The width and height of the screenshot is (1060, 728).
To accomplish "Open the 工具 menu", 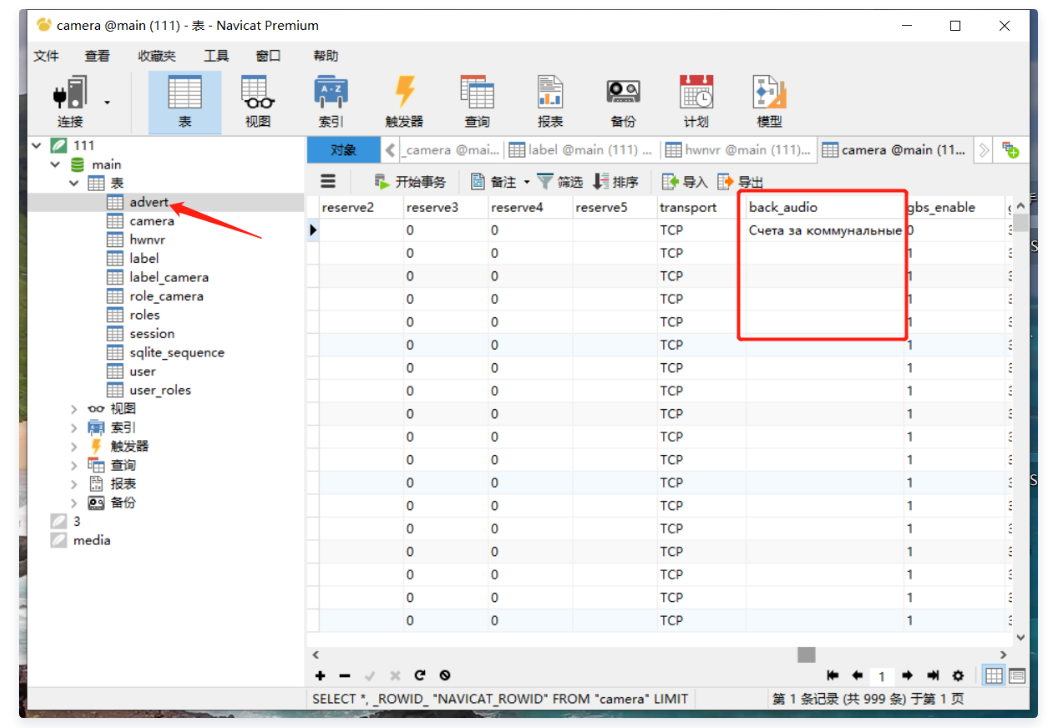I will 216,55.
